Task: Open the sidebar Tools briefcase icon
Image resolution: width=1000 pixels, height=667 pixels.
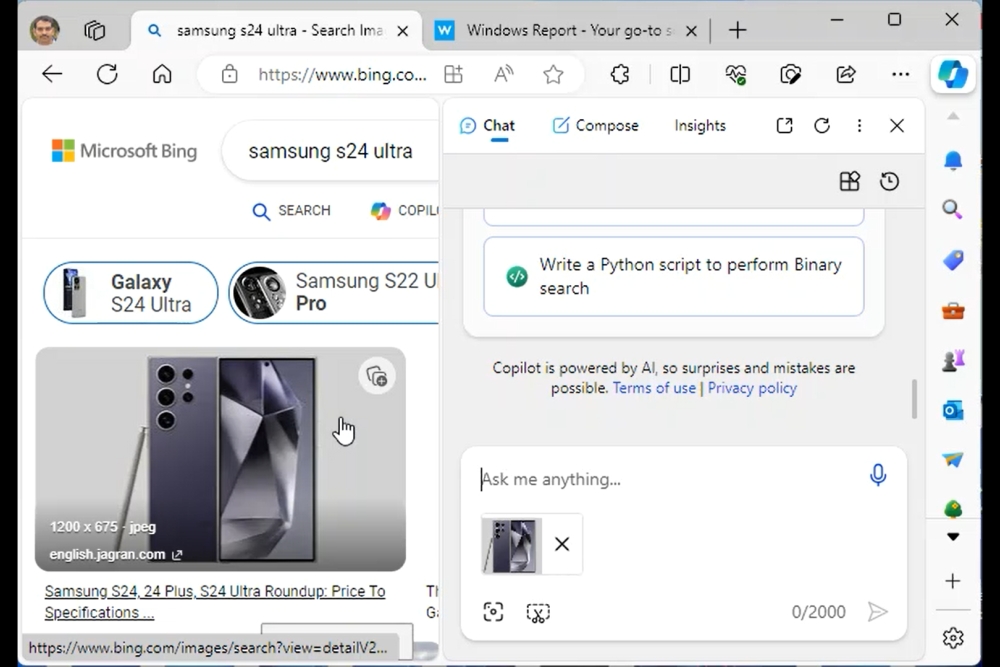Action: coord(953,311)
